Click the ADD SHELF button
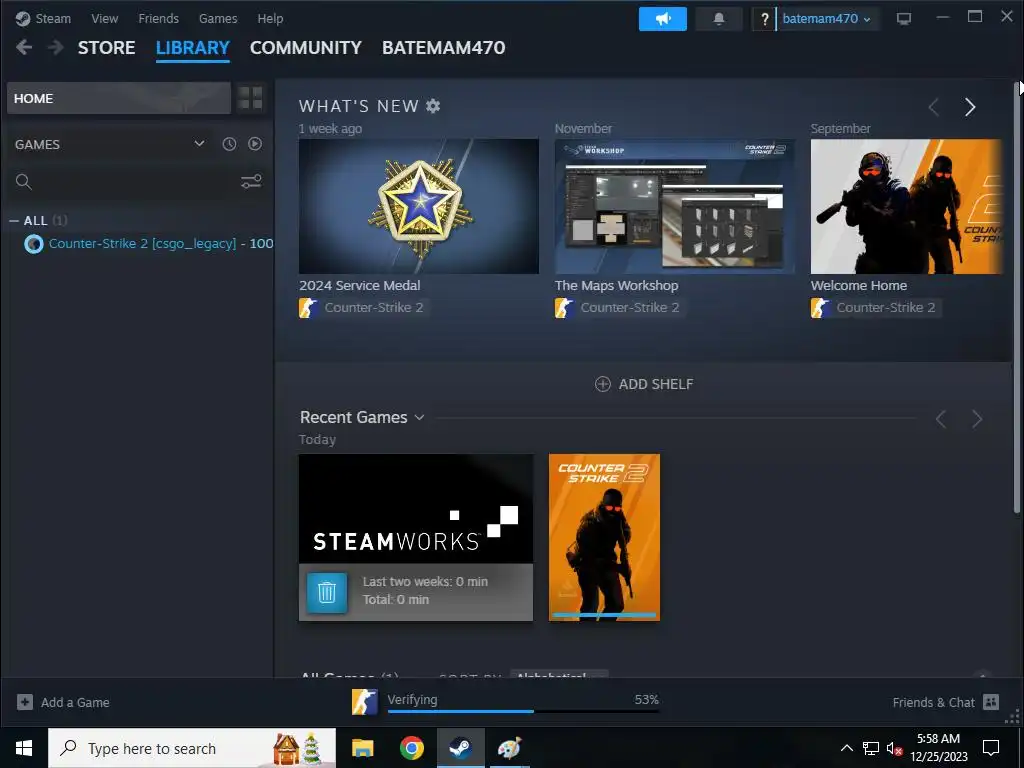This screenshot has height=768, width=1024. point(644,384)
